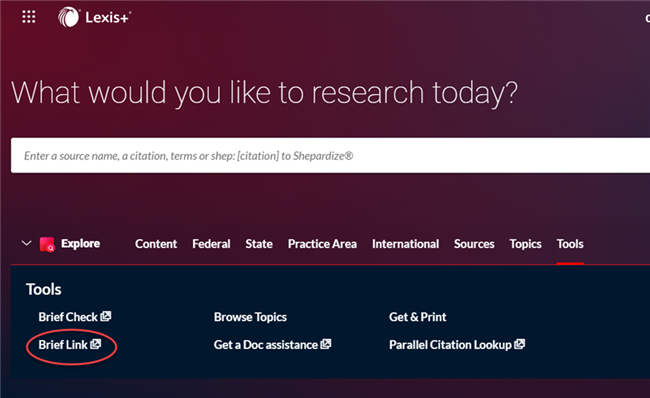The width and height of the screenshot is (650, 398).
Task: Click the red Explore search icon
Action: tap(47, 244)
